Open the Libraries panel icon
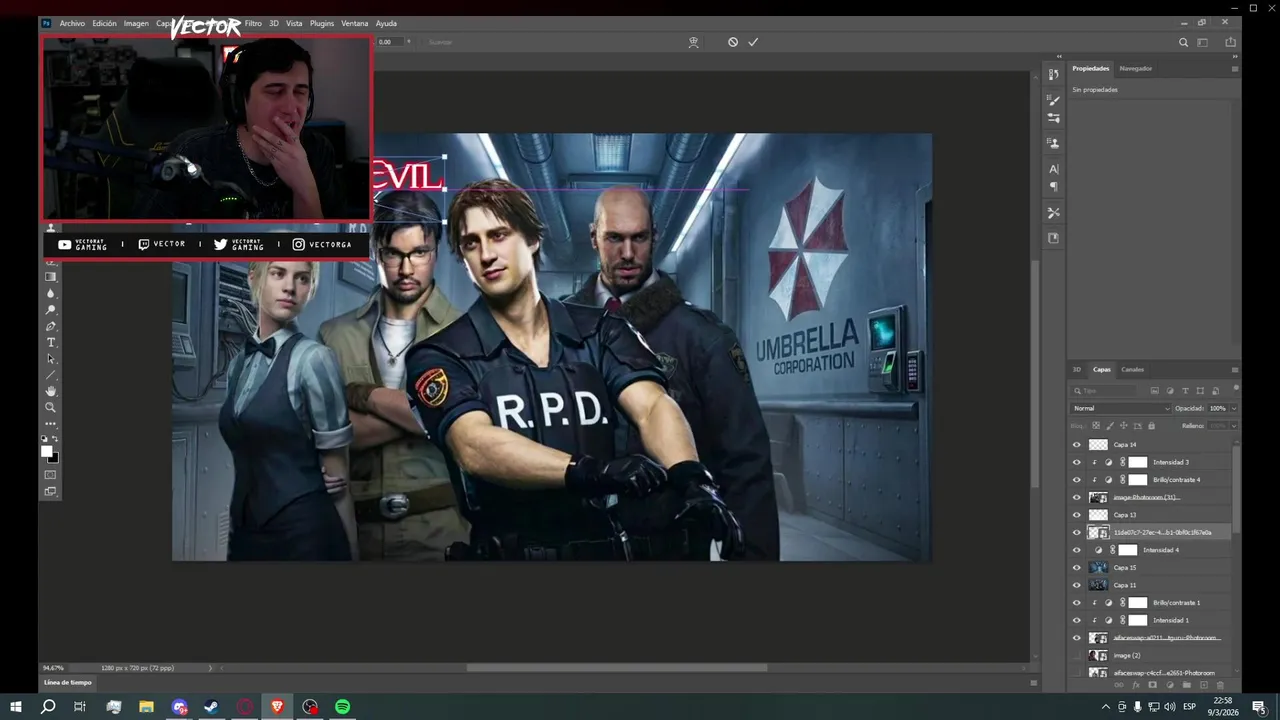1280x720 pixels. 1053,238
